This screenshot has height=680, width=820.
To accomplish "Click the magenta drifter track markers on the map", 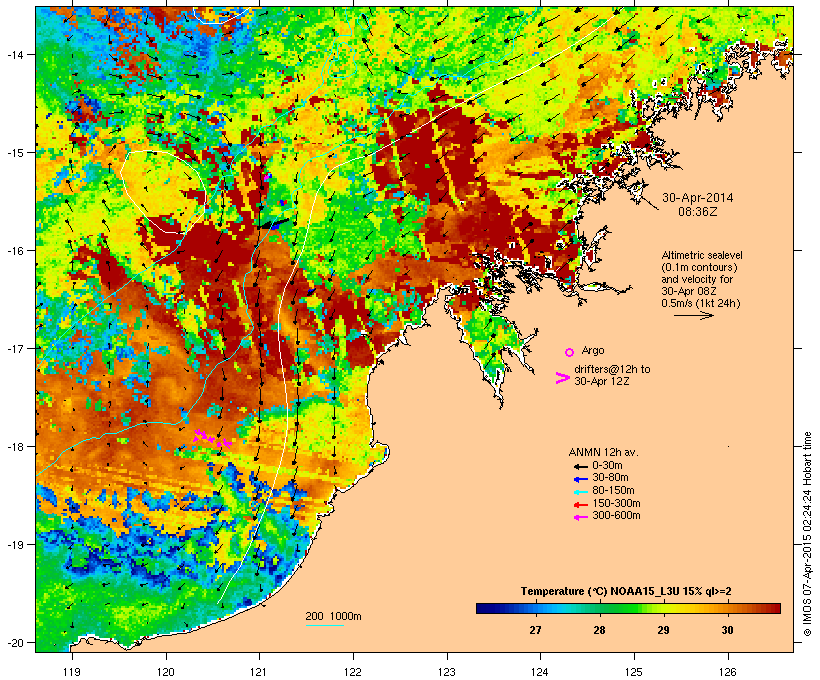I will pyautogui.click(x=213, y=438).
